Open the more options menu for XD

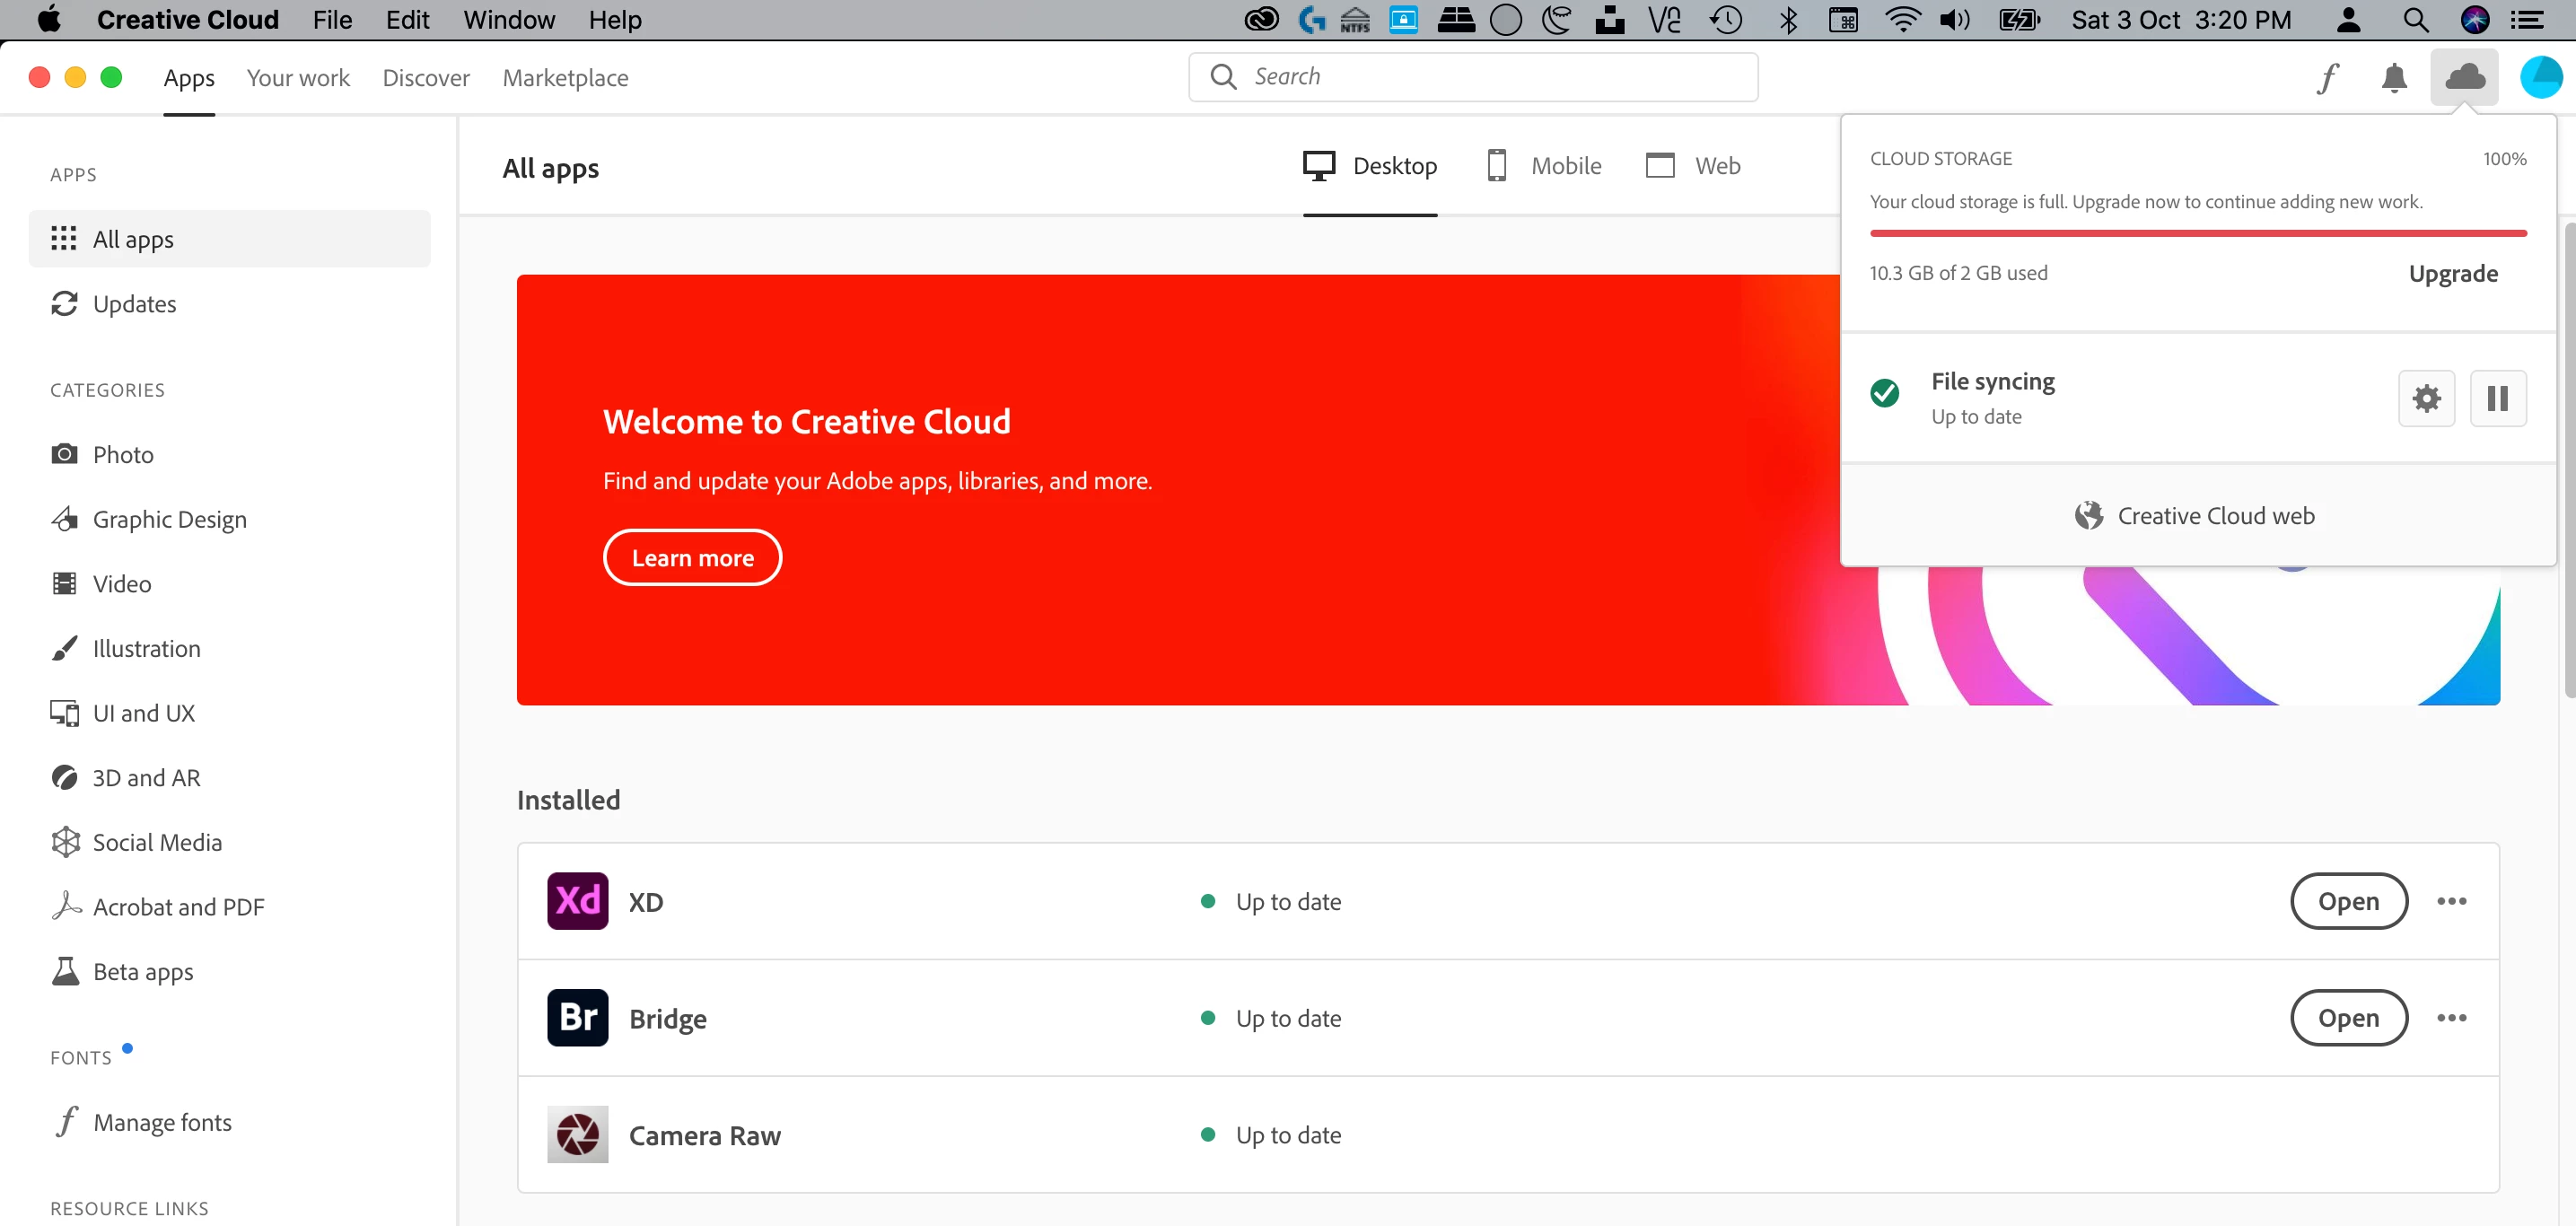tap(2451, 901)
